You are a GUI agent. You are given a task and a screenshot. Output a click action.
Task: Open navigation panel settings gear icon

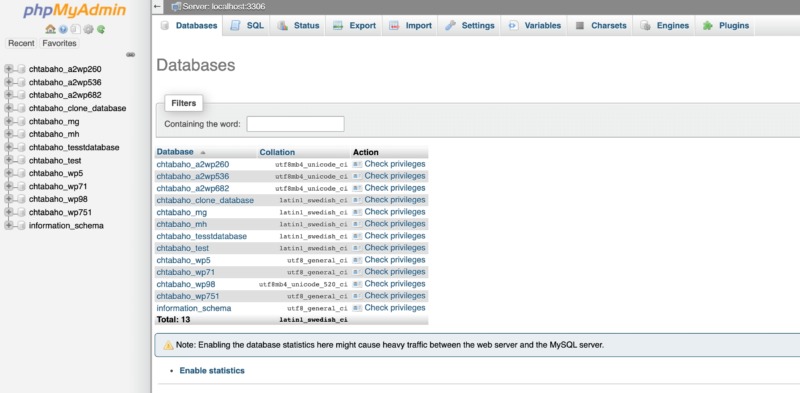(88, 29)
